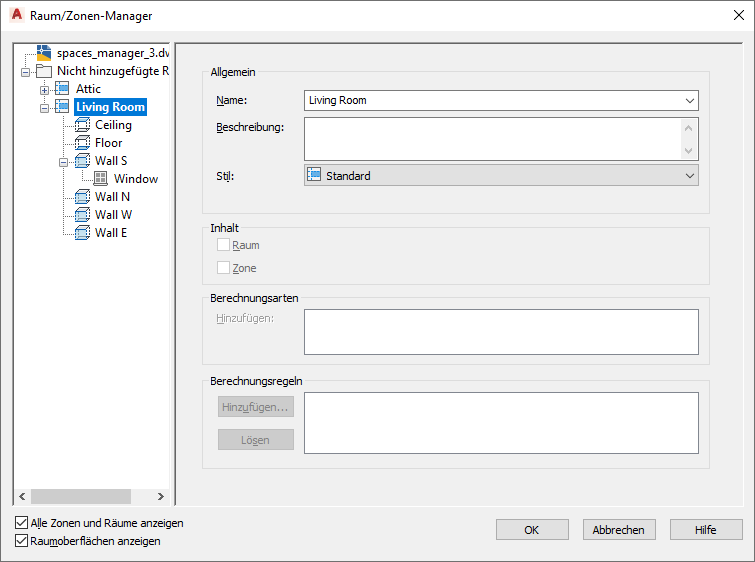755x562 pixels.
Task: Click the Wall N surface icon
Action: [x=82, y=197]
